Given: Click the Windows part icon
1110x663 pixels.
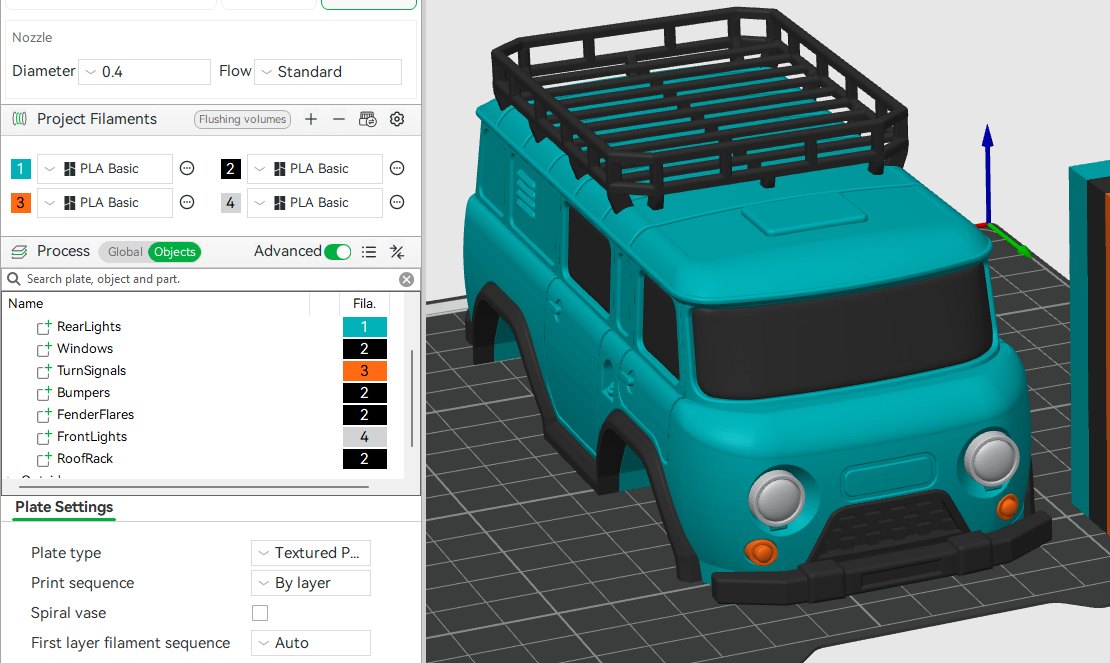Looking at the screenshot, I should 44,349.
